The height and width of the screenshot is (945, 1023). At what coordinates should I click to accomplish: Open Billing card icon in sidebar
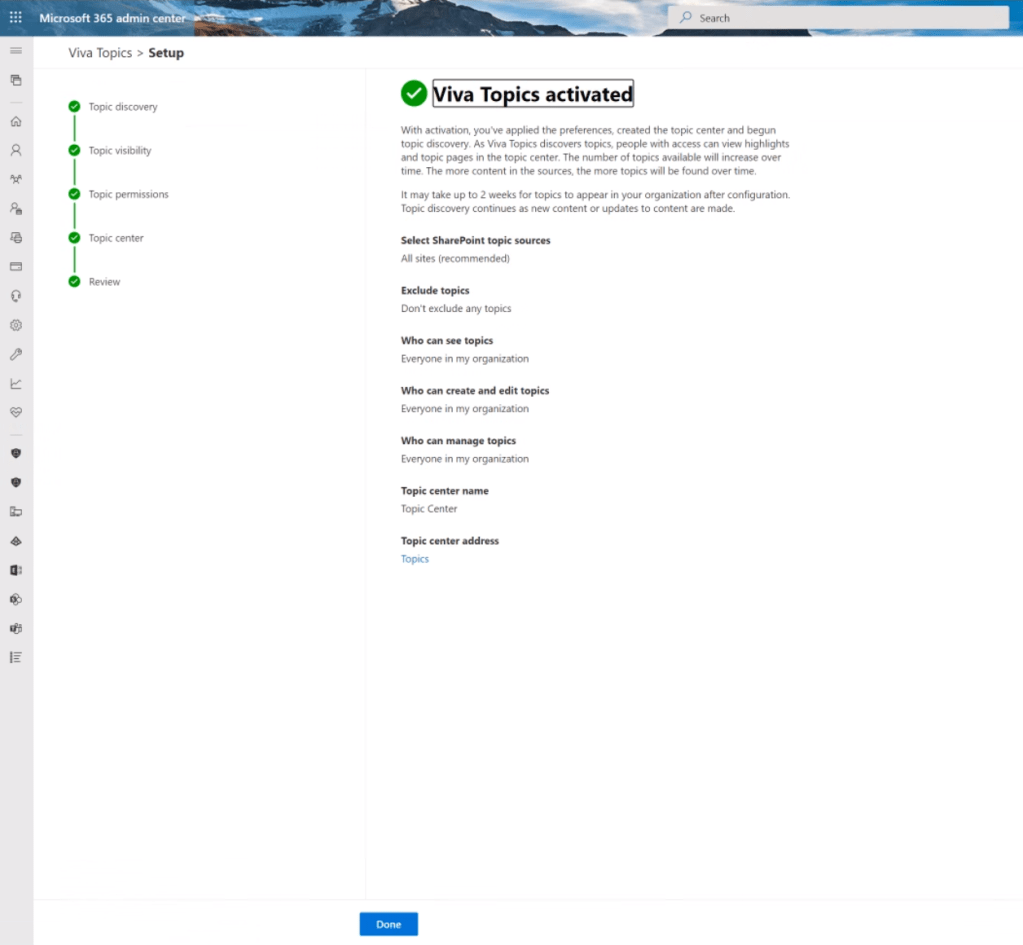[16, 267]
